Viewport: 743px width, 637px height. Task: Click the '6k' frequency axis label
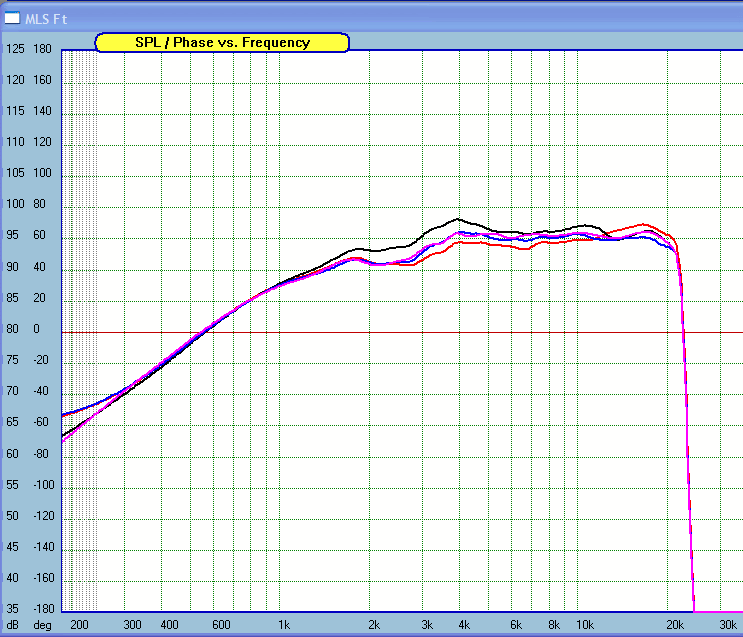coord(516,625)
